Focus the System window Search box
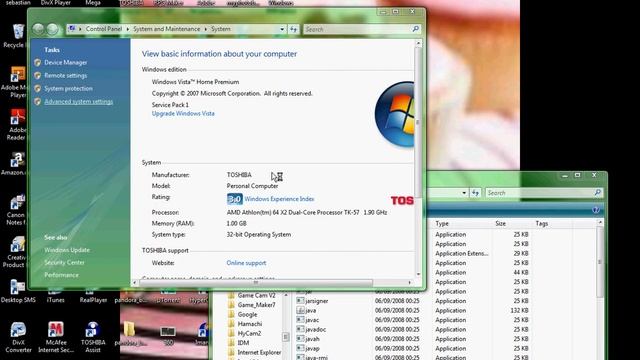 pyautogui.click(x=357, y=29)
